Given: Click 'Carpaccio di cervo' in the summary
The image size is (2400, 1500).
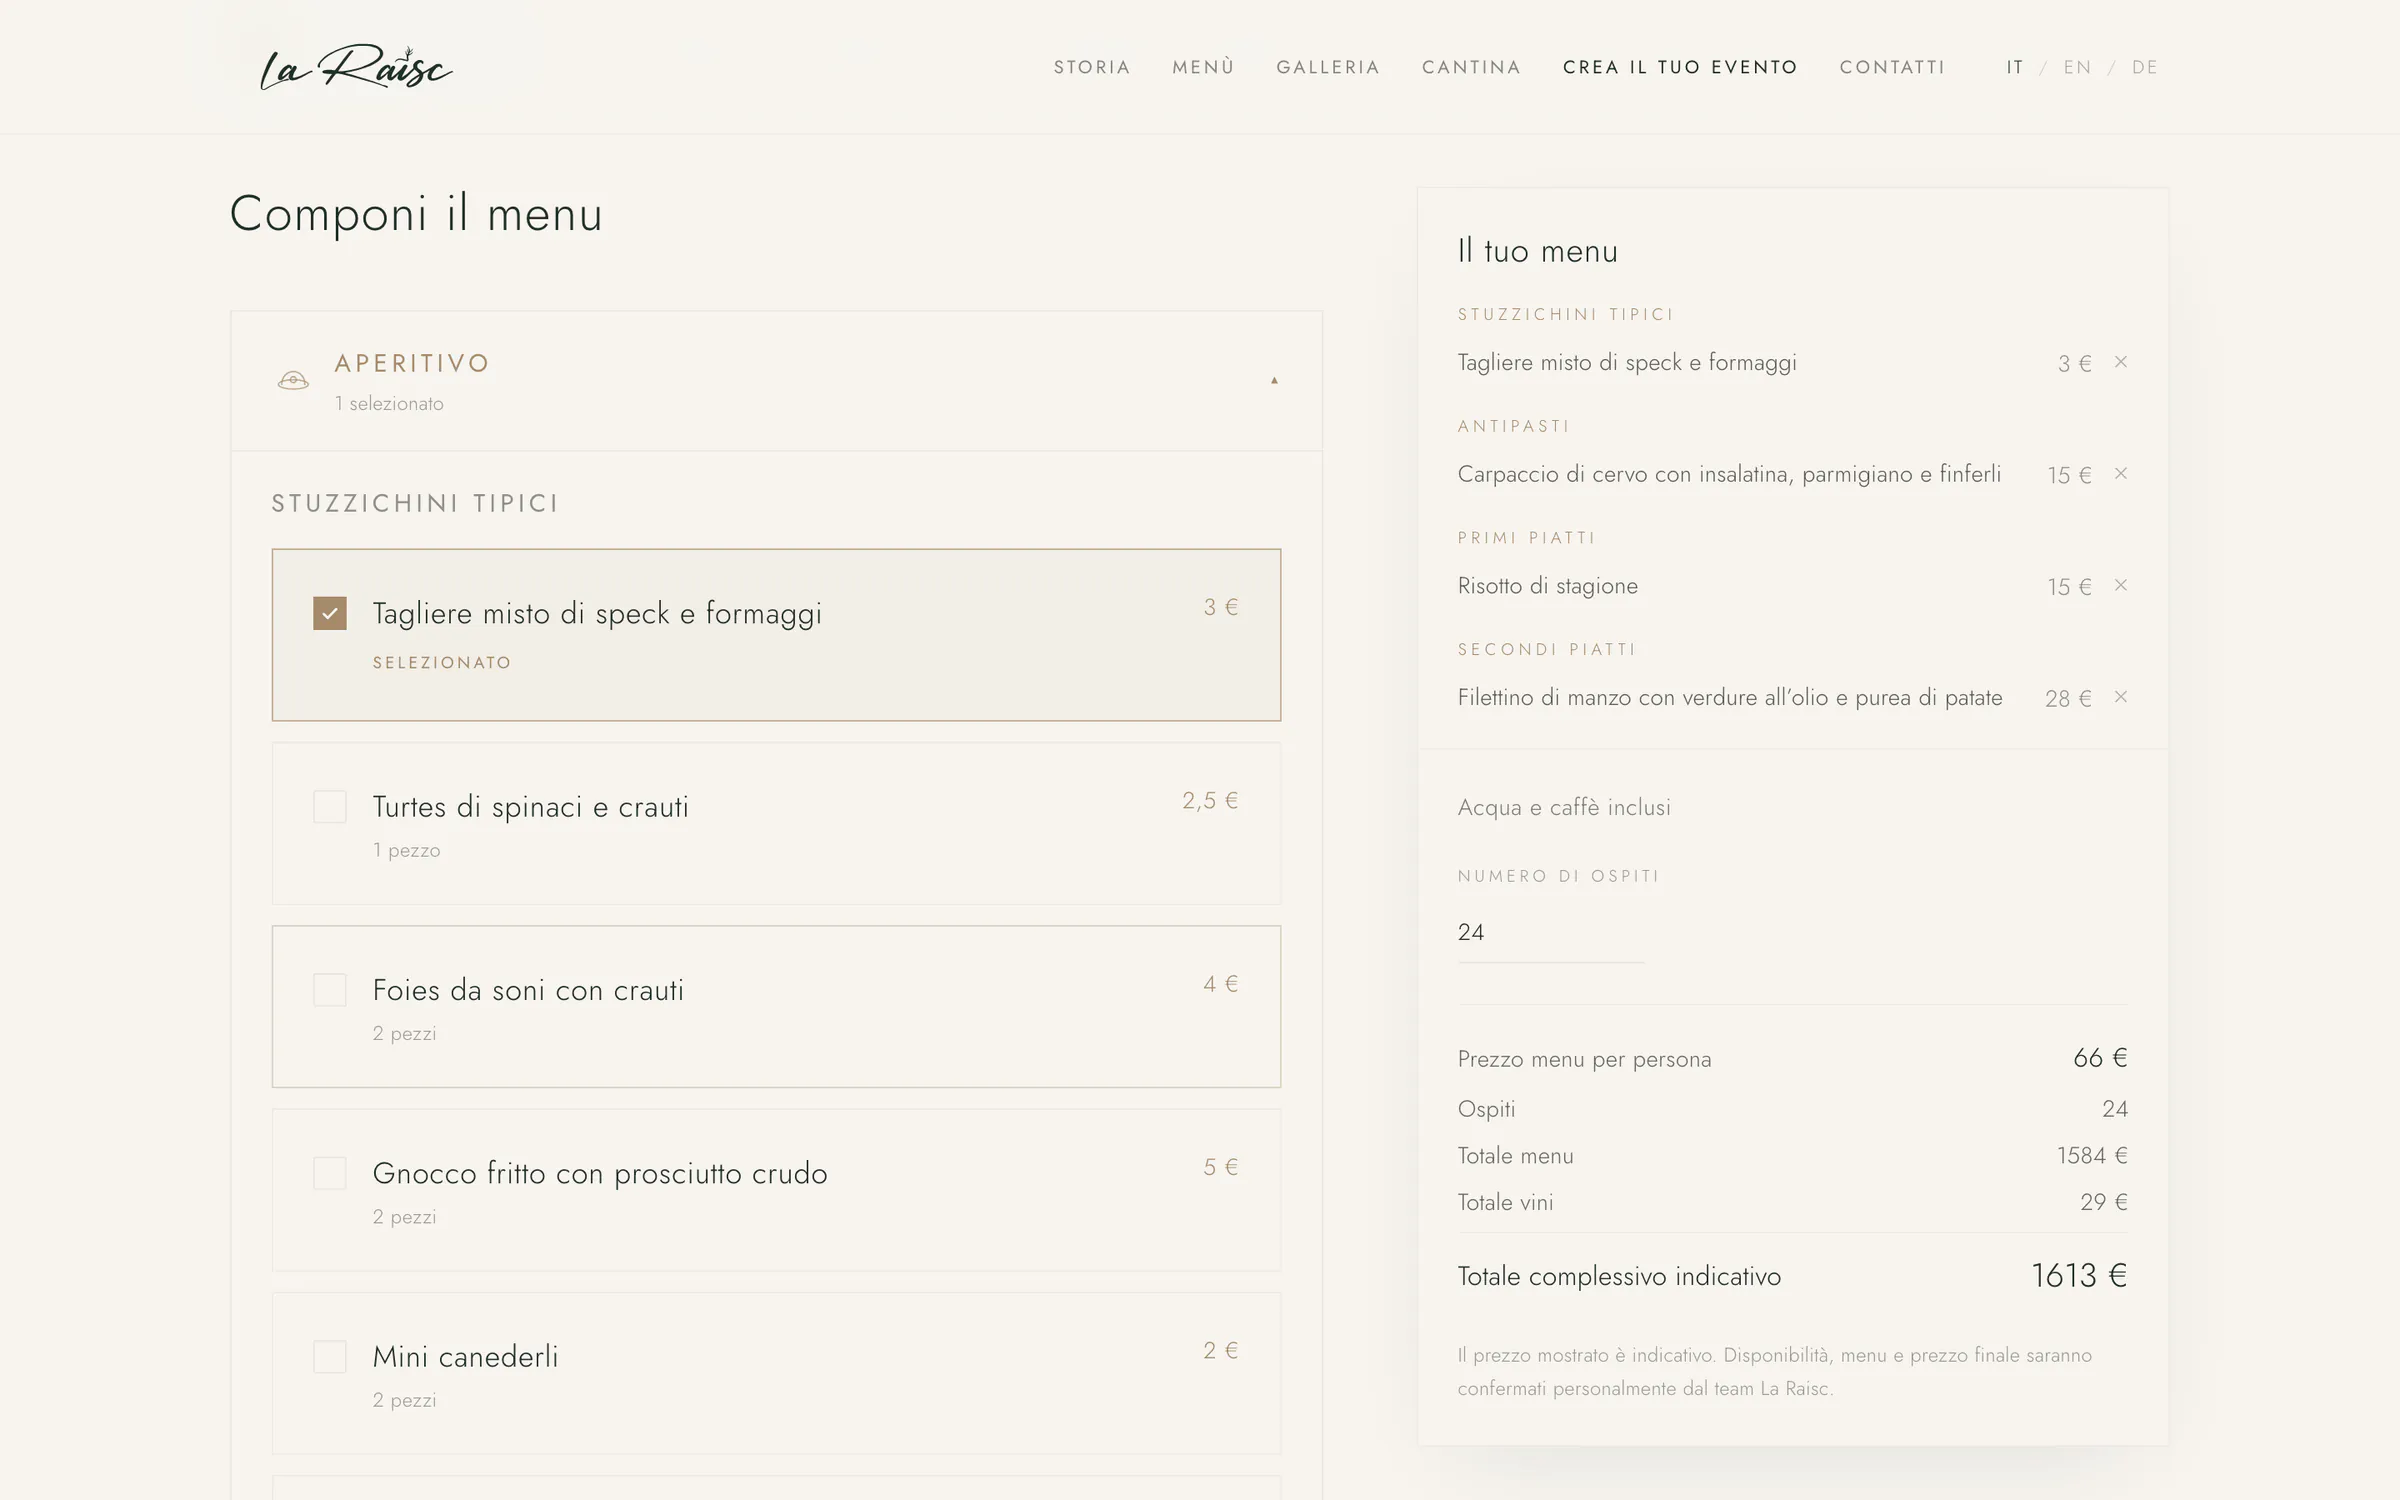Looking at the screenshot, I should point(1729,474).
